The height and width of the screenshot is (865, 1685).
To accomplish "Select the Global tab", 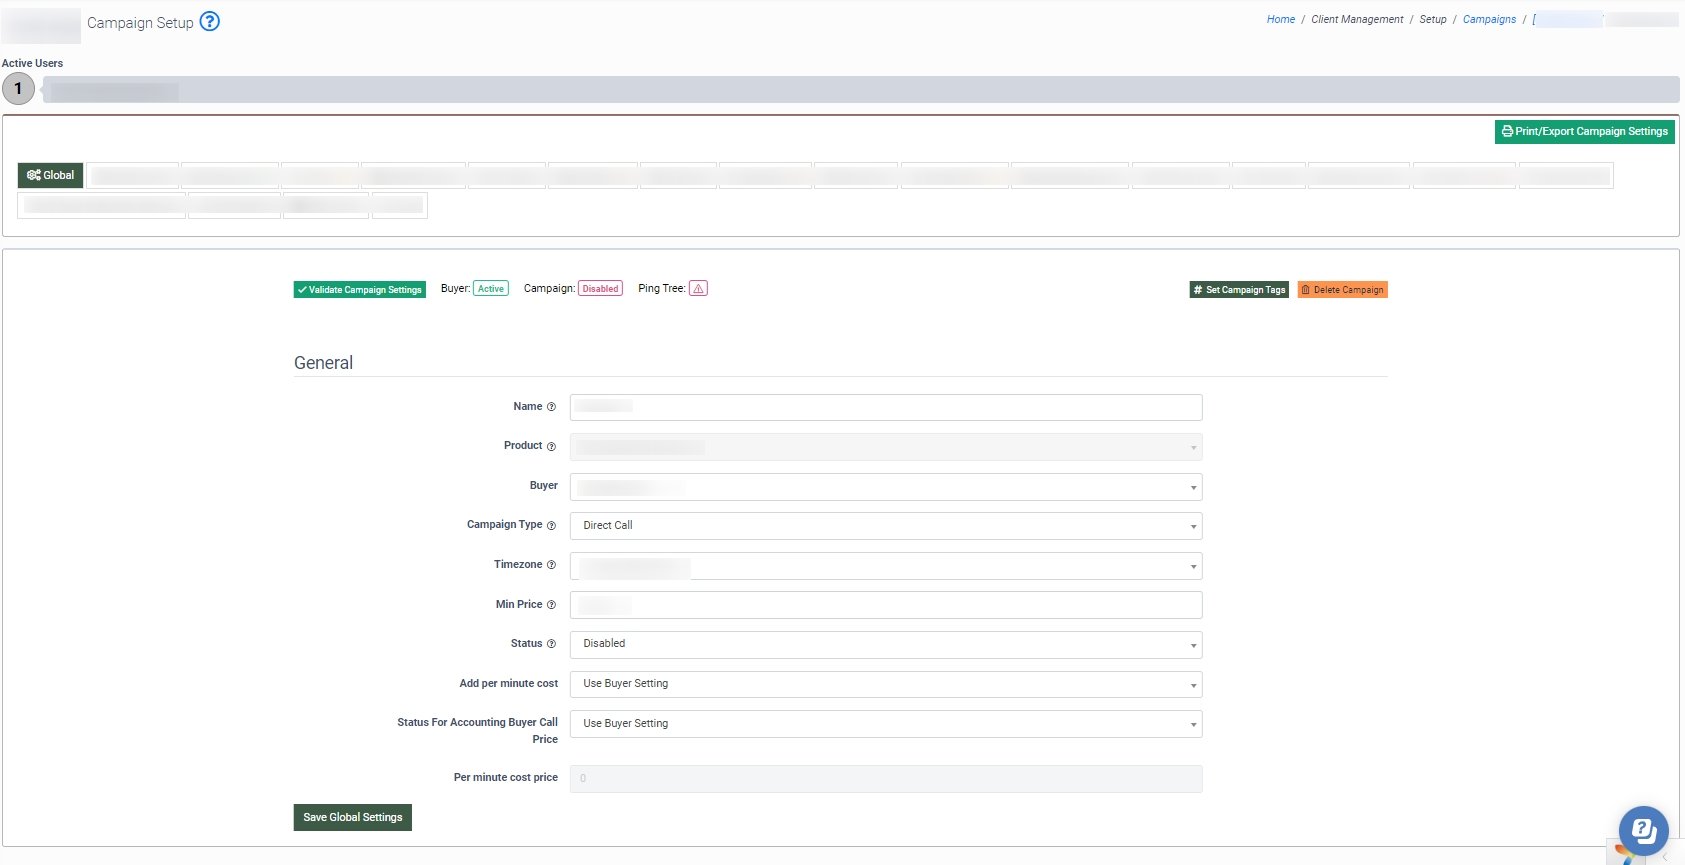I will pos(50,175).
